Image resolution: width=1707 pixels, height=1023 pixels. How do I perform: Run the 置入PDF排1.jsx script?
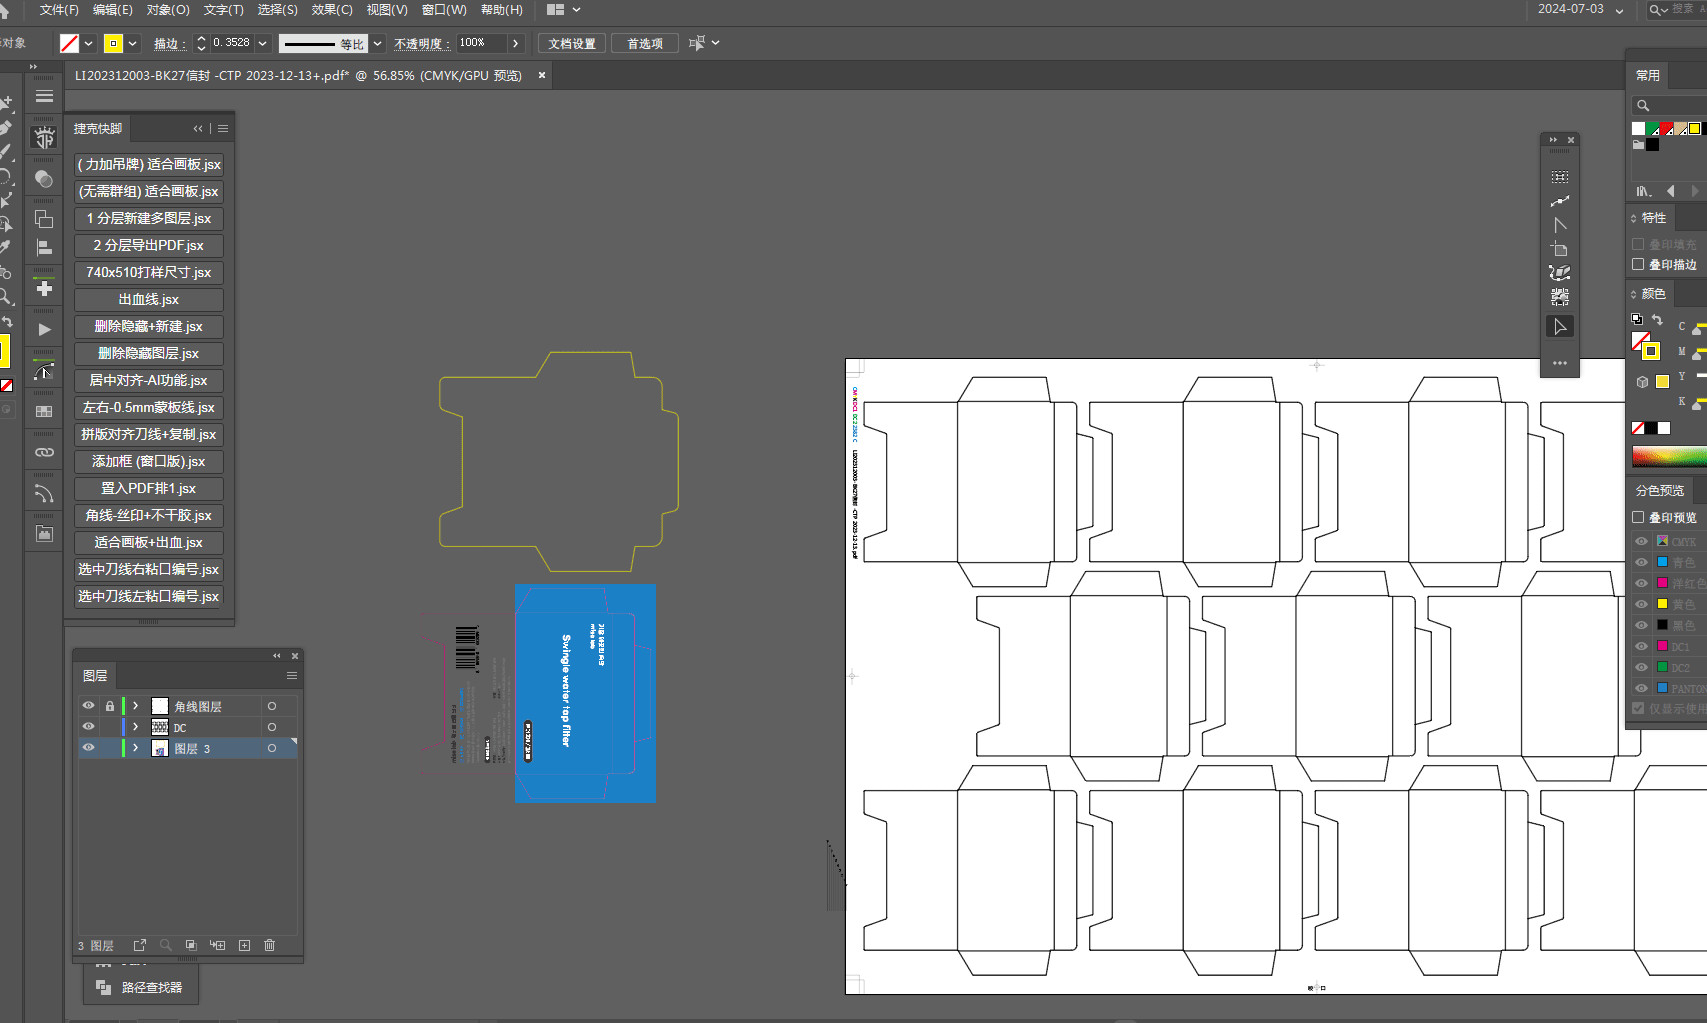click(x=149, y=489)
